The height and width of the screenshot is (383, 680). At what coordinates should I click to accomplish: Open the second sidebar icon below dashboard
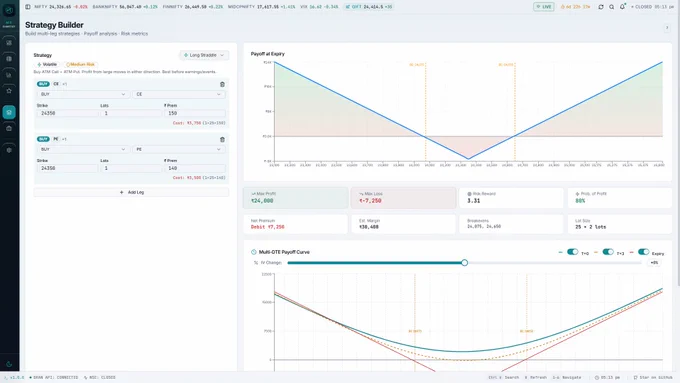(9, 59)
